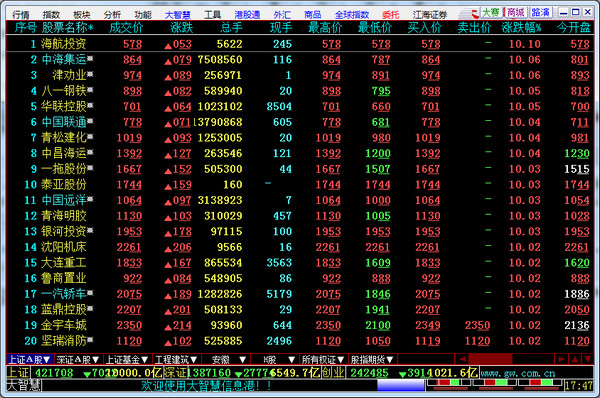Open the 全球指数 menu
The width and height of the screenshot is (600, 398).
tap(352, 15)
